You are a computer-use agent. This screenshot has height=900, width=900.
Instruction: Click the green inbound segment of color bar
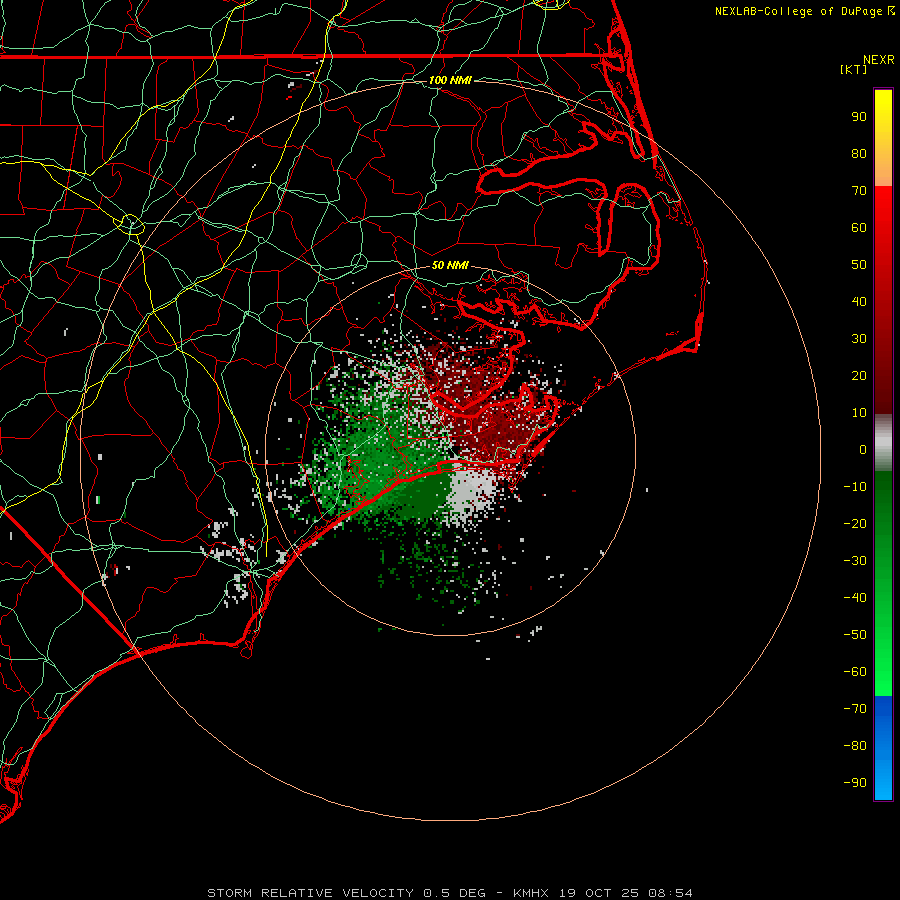click(883, 584)
